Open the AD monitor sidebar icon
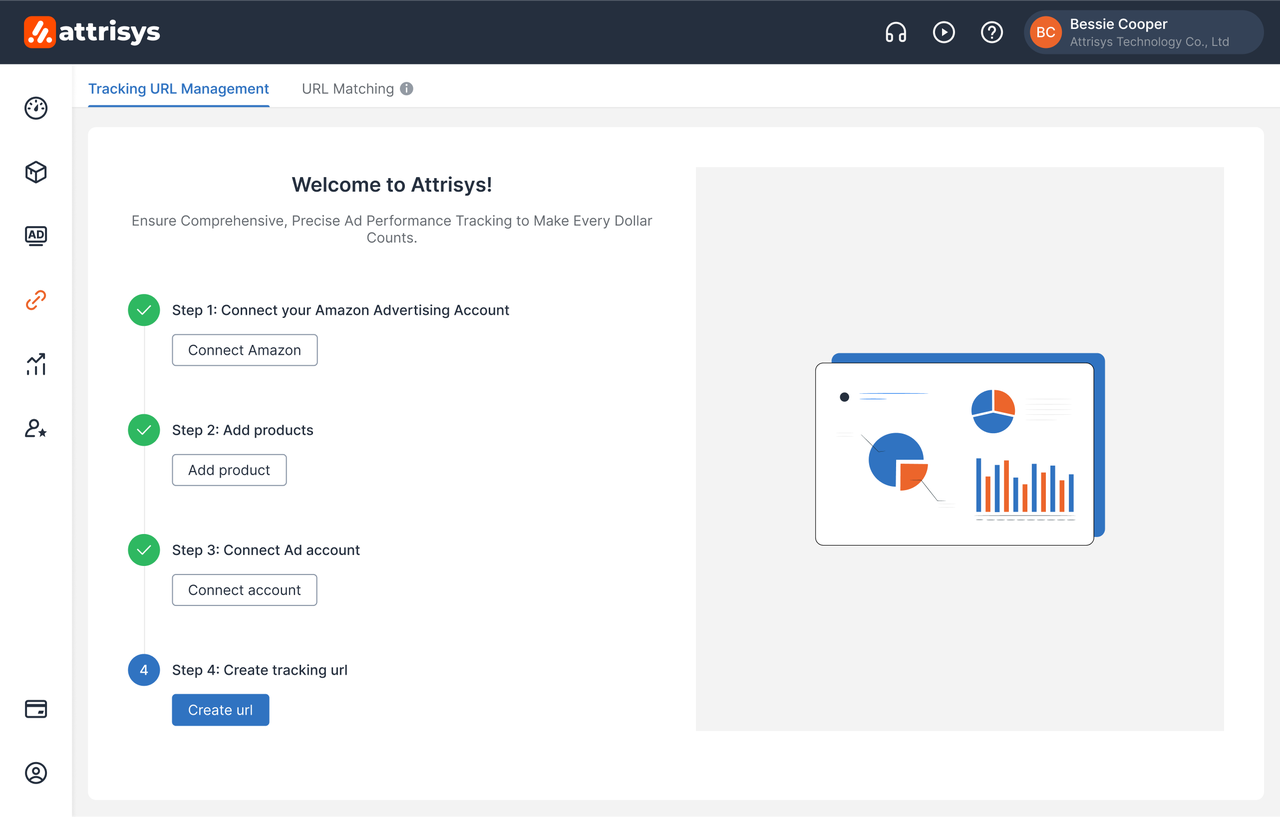This screenshot has width=1280, height=817. tap(36, 236)
